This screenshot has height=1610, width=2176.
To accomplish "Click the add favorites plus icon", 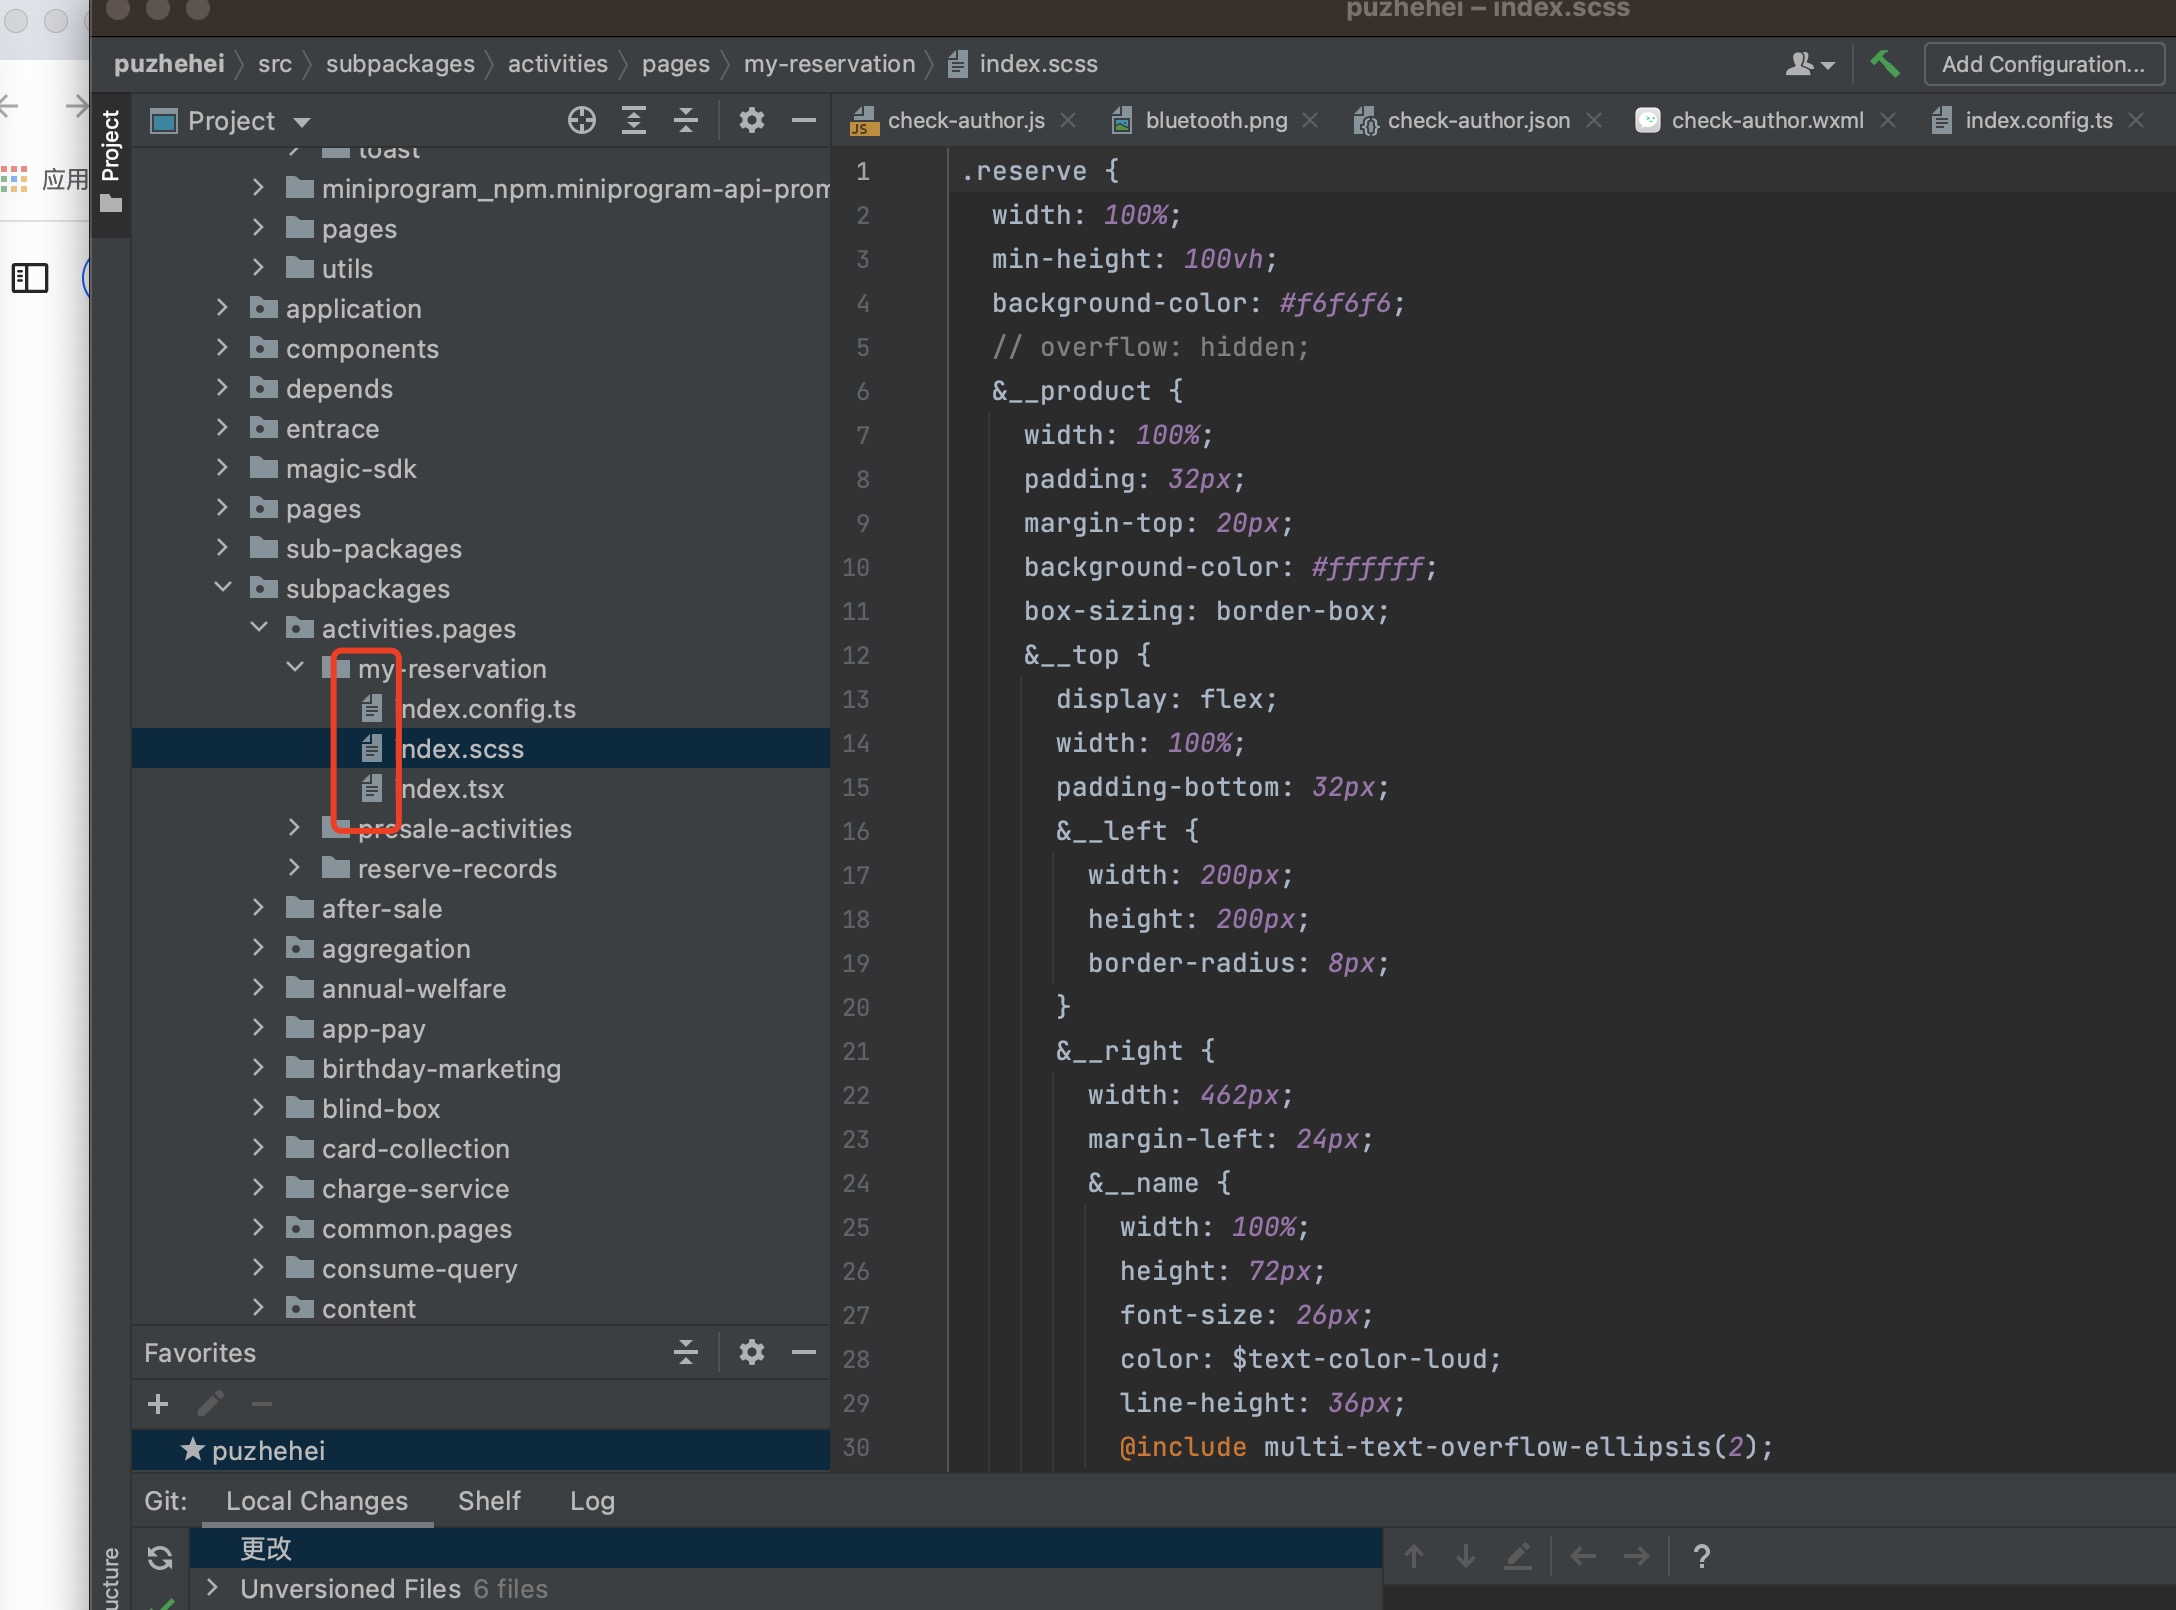I will (158, 1404).
